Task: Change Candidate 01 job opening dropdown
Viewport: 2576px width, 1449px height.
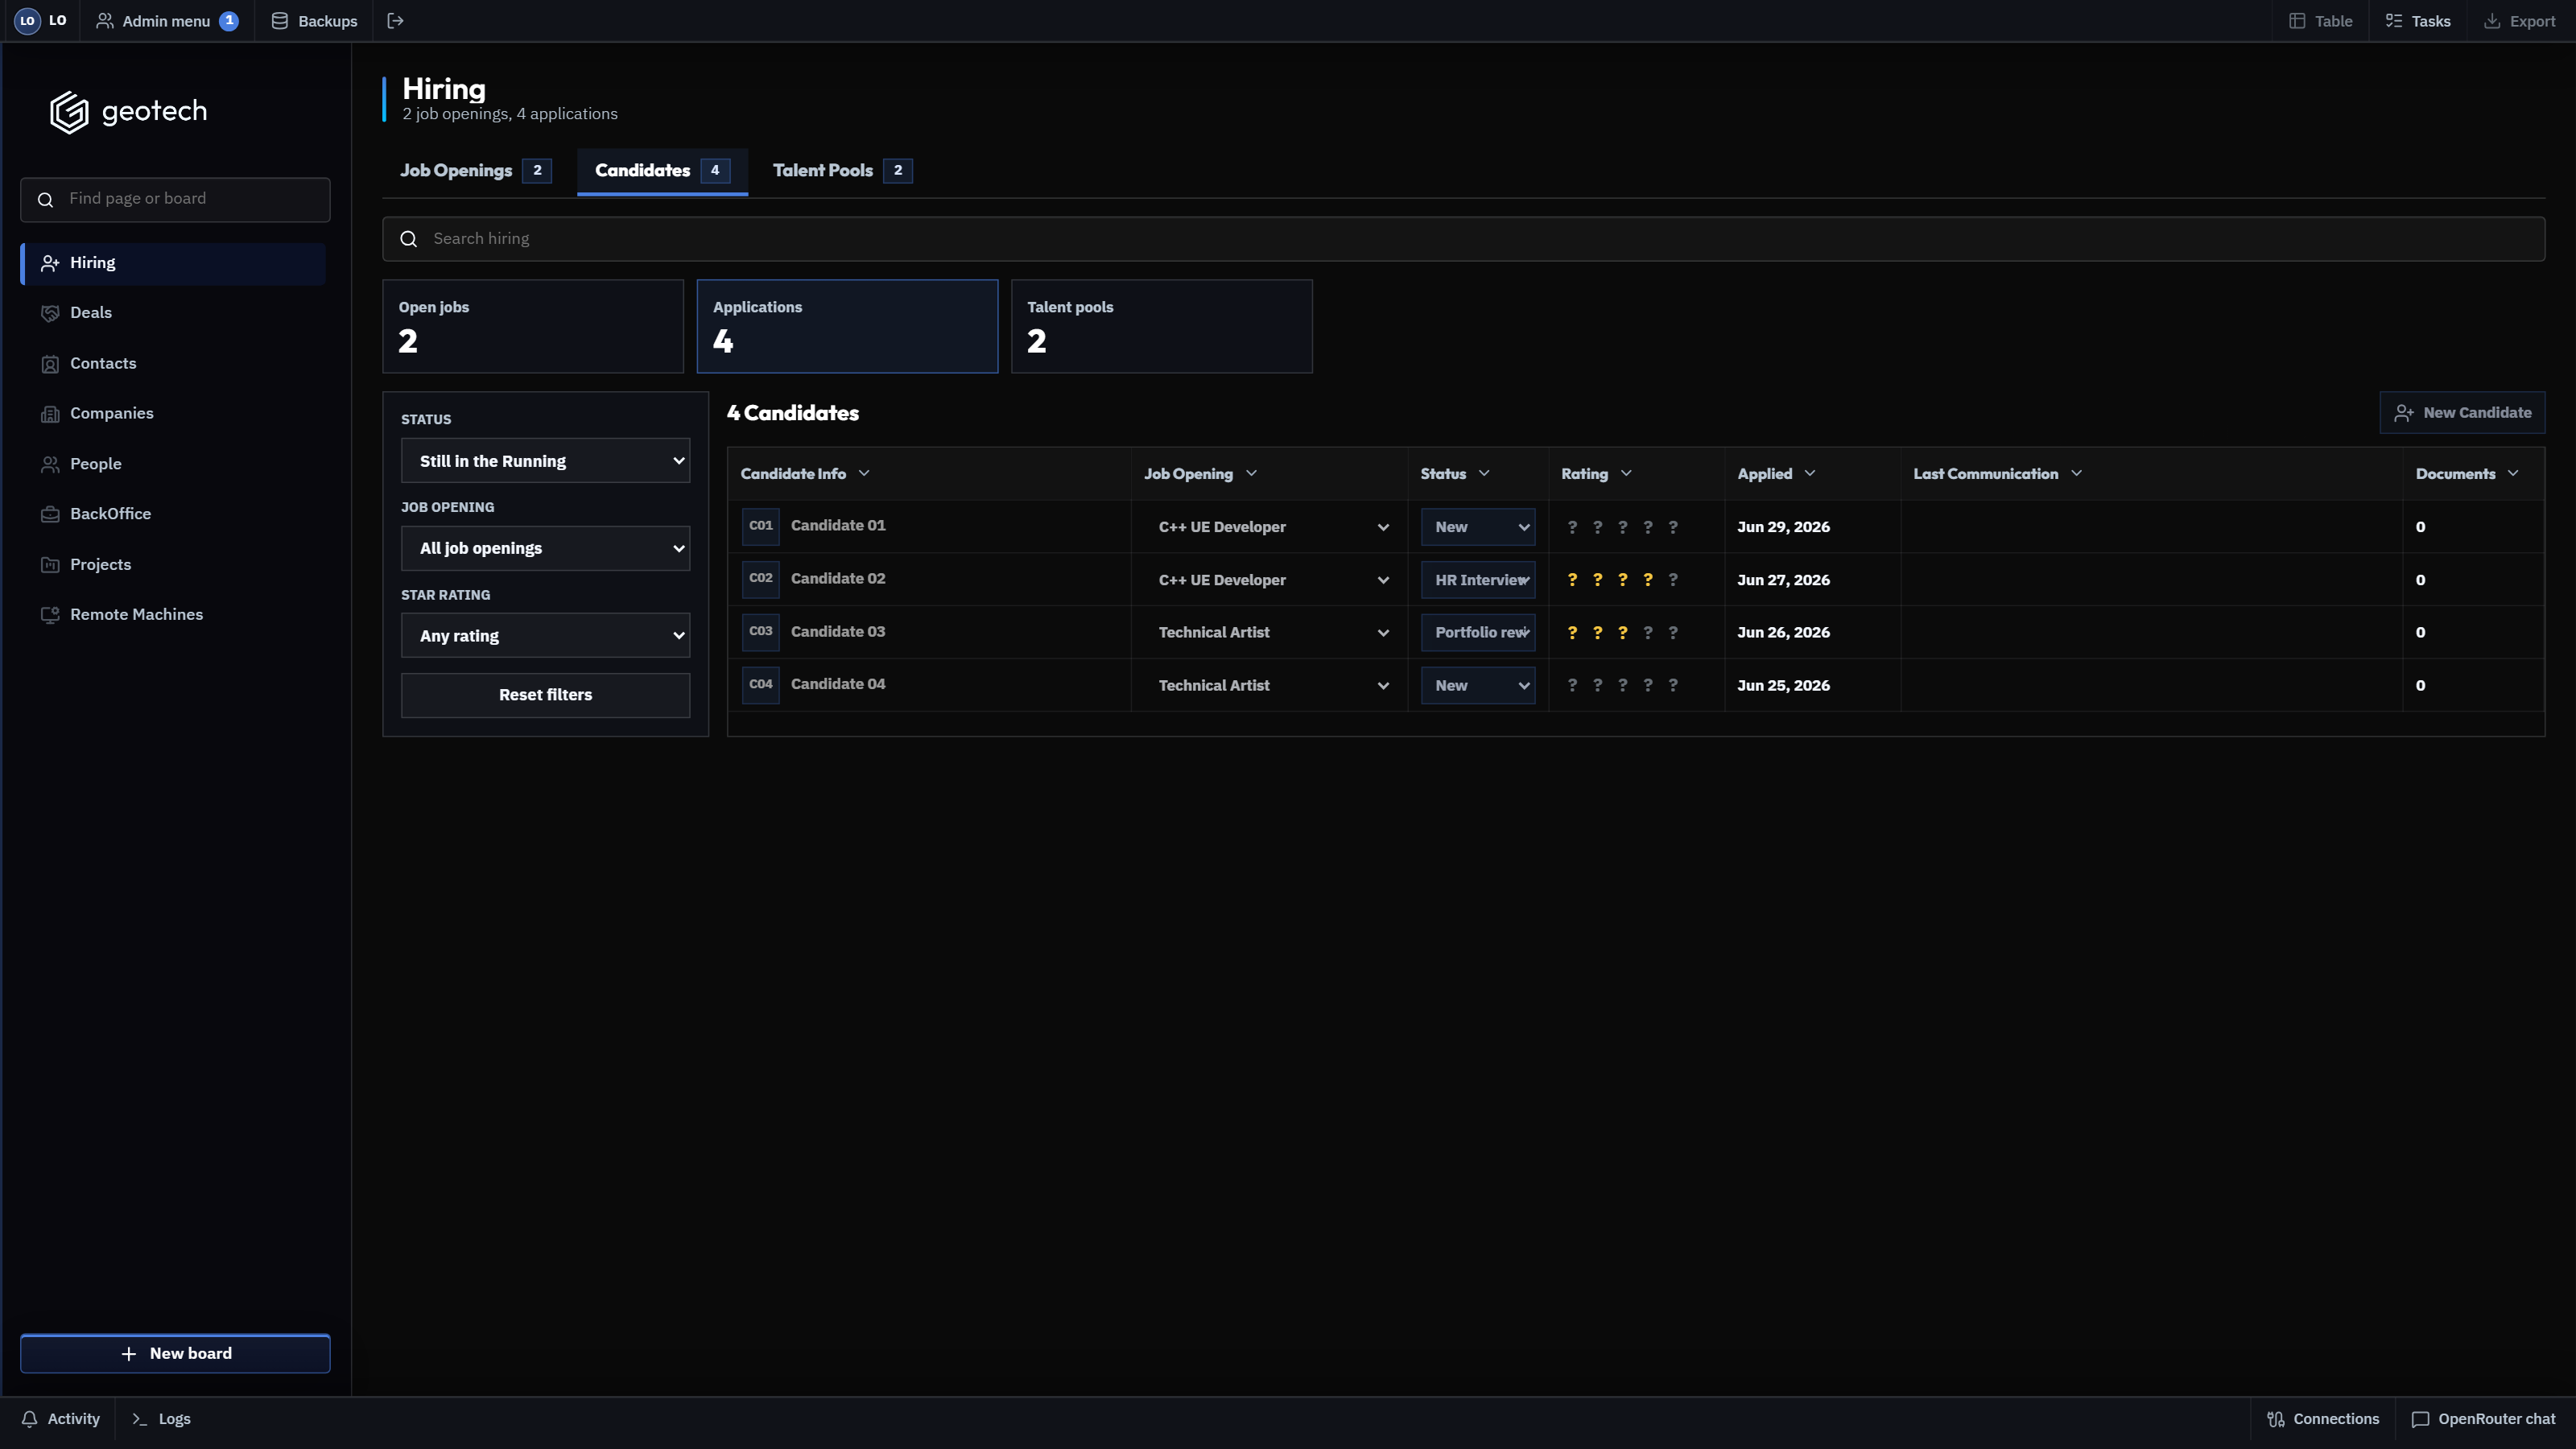Action: click(1270, 527)
